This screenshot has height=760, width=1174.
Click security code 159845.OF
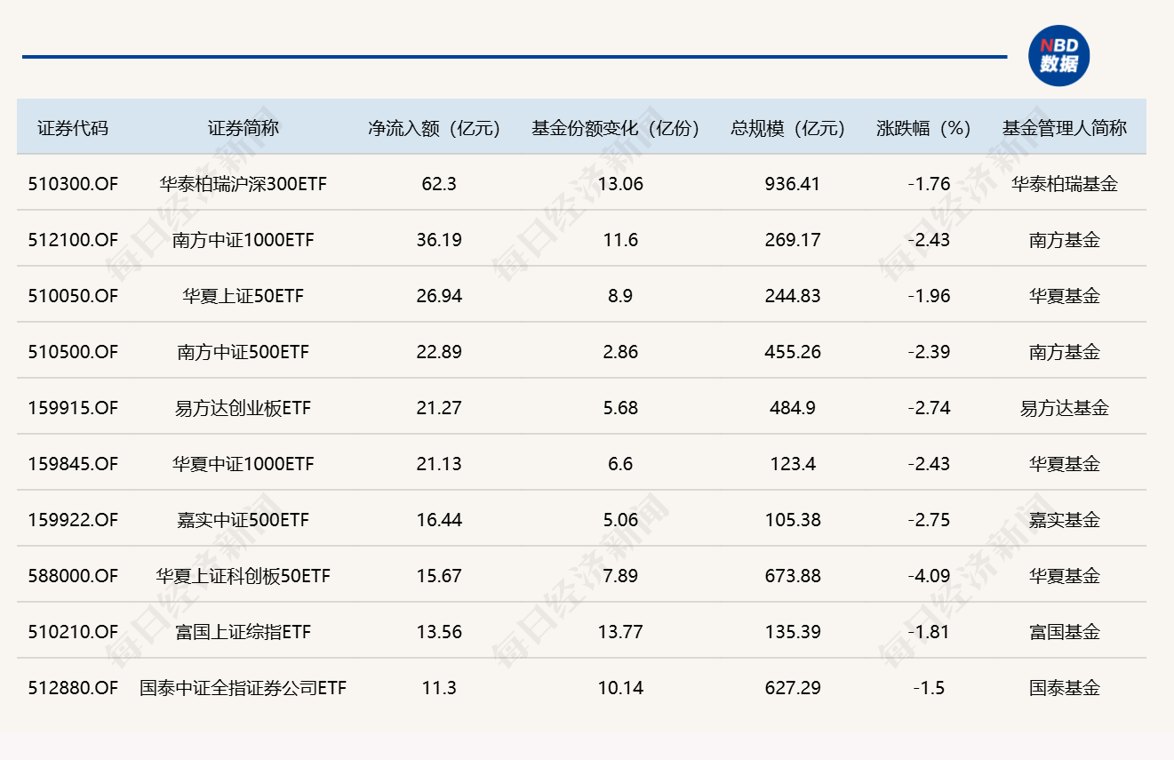point(73,463)
